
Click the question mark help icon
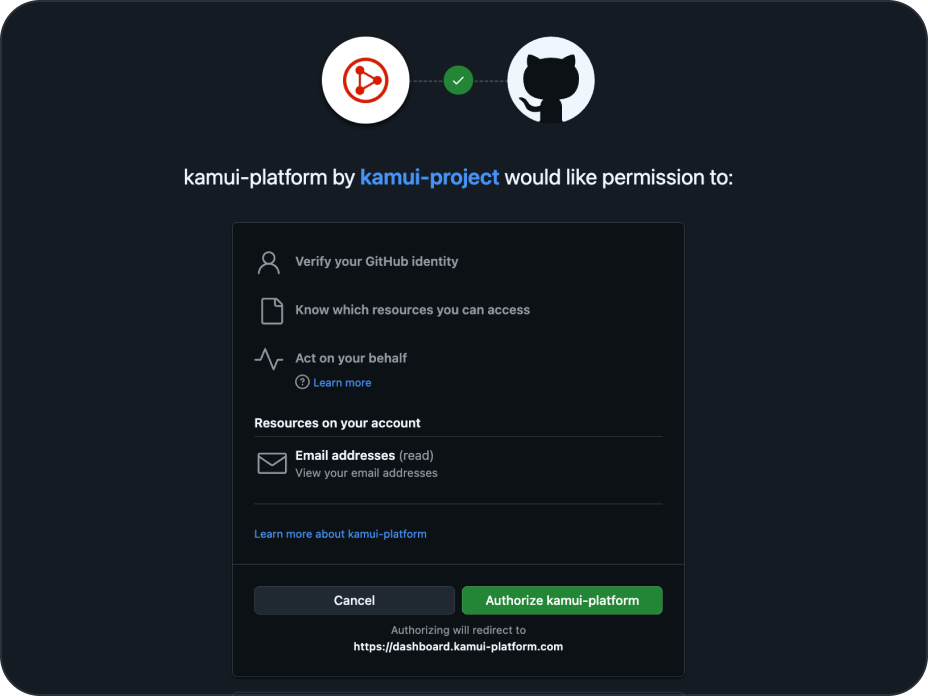pyautogui.click(x=302, y=382)
